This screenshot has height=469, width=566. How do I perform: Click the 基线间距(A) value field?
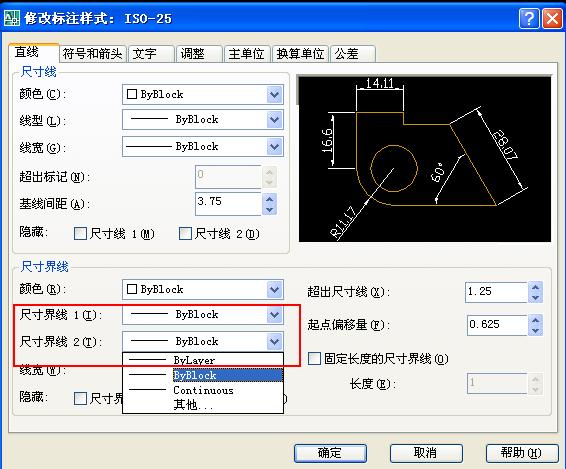point(228,204)
